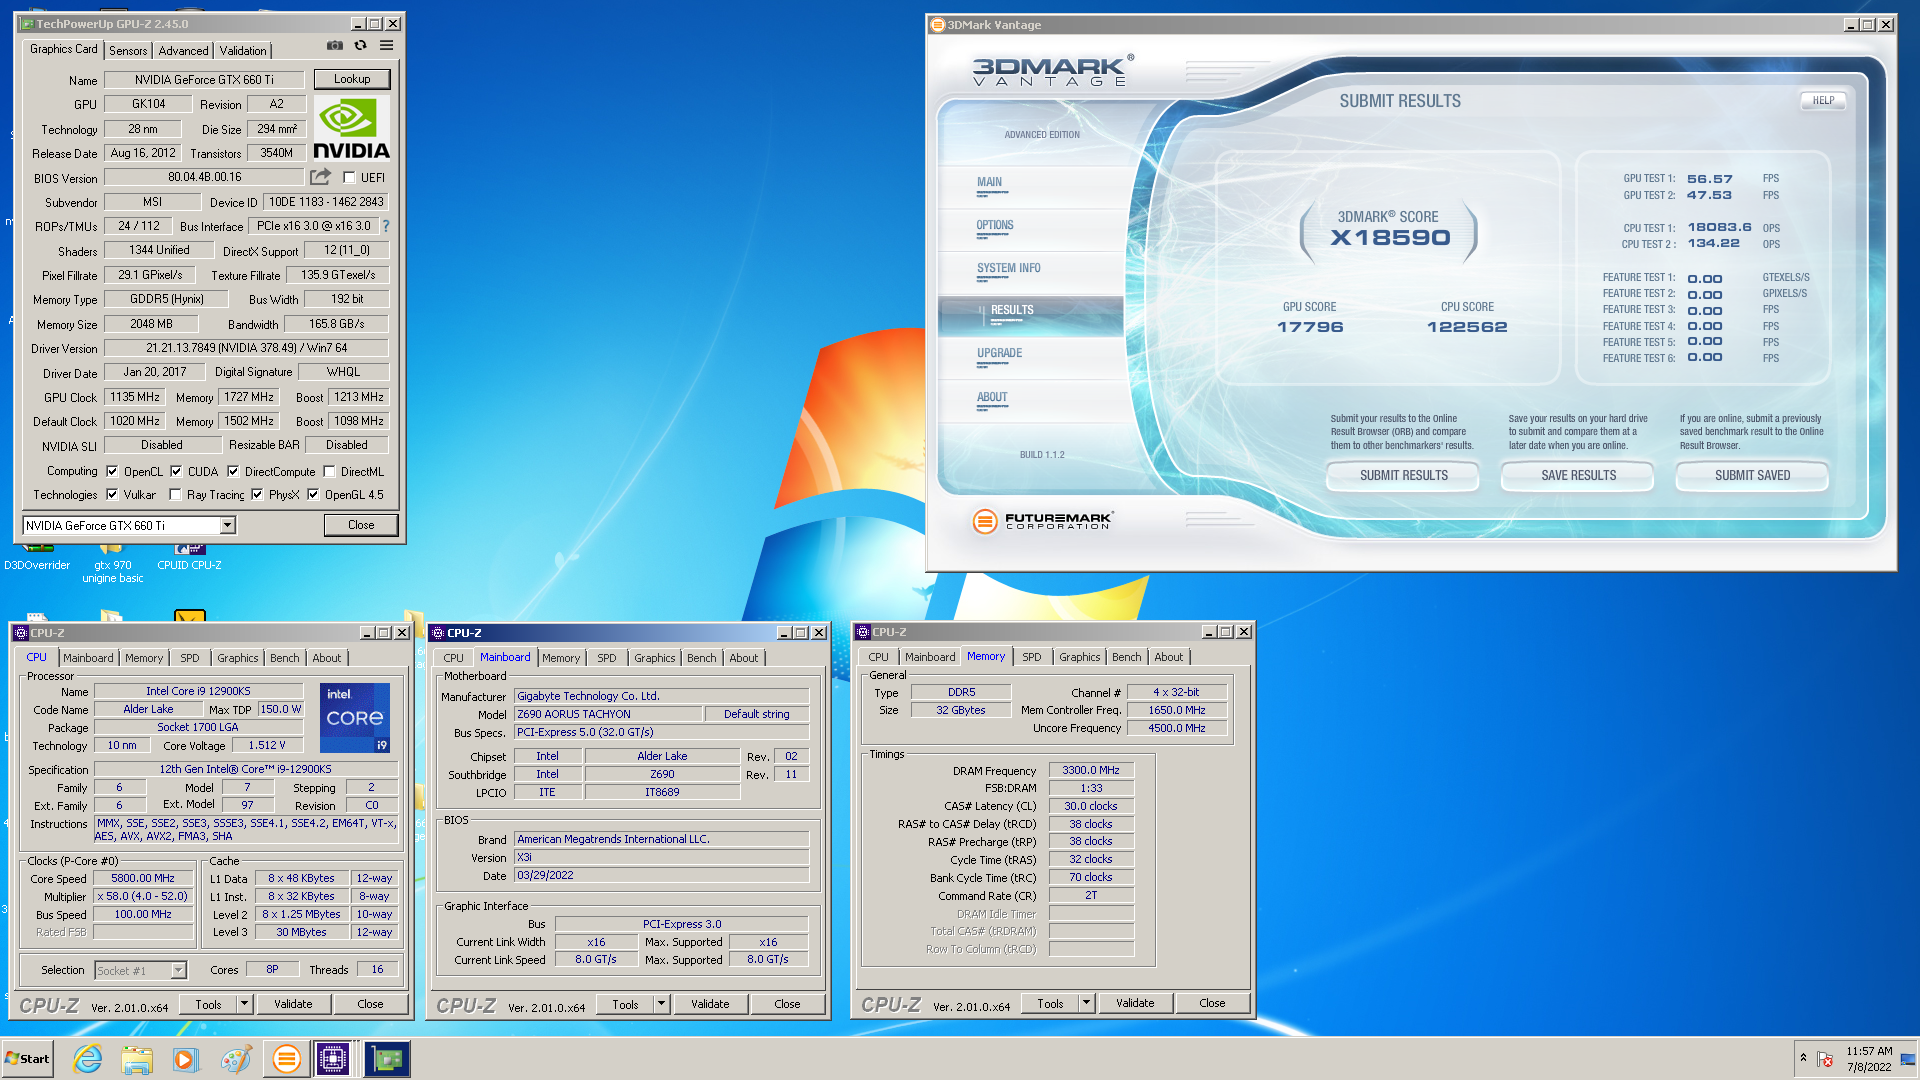Toggle the Ray Tracing checkbox

tap(175, 494)
